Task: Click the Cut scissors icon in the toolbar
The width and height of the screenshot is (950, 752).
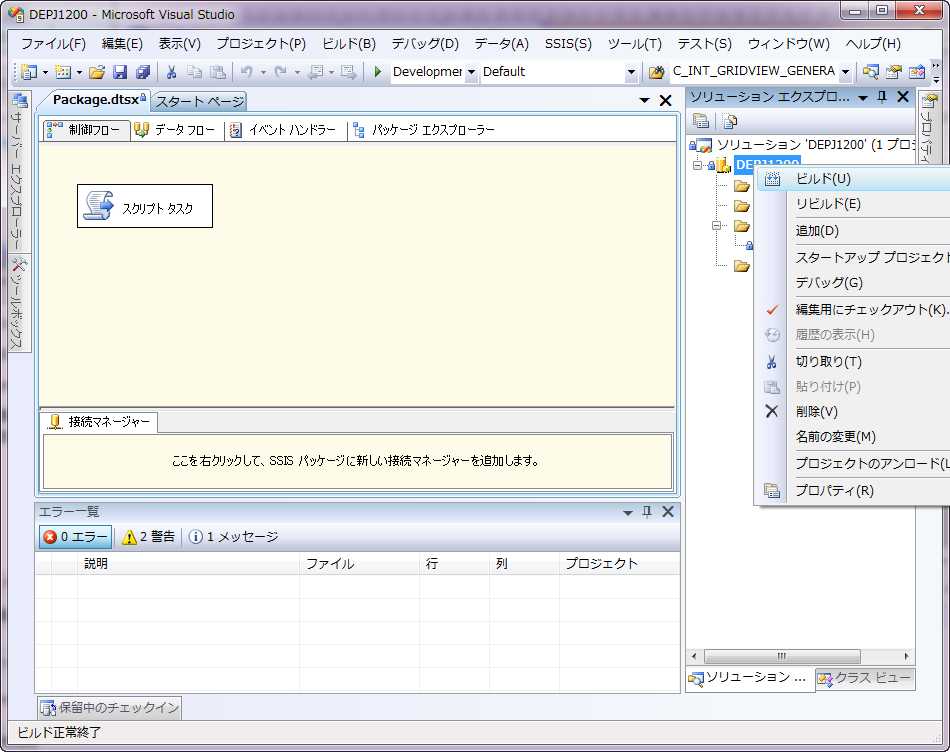Action: pyautogui.click(x=171, y=72)
